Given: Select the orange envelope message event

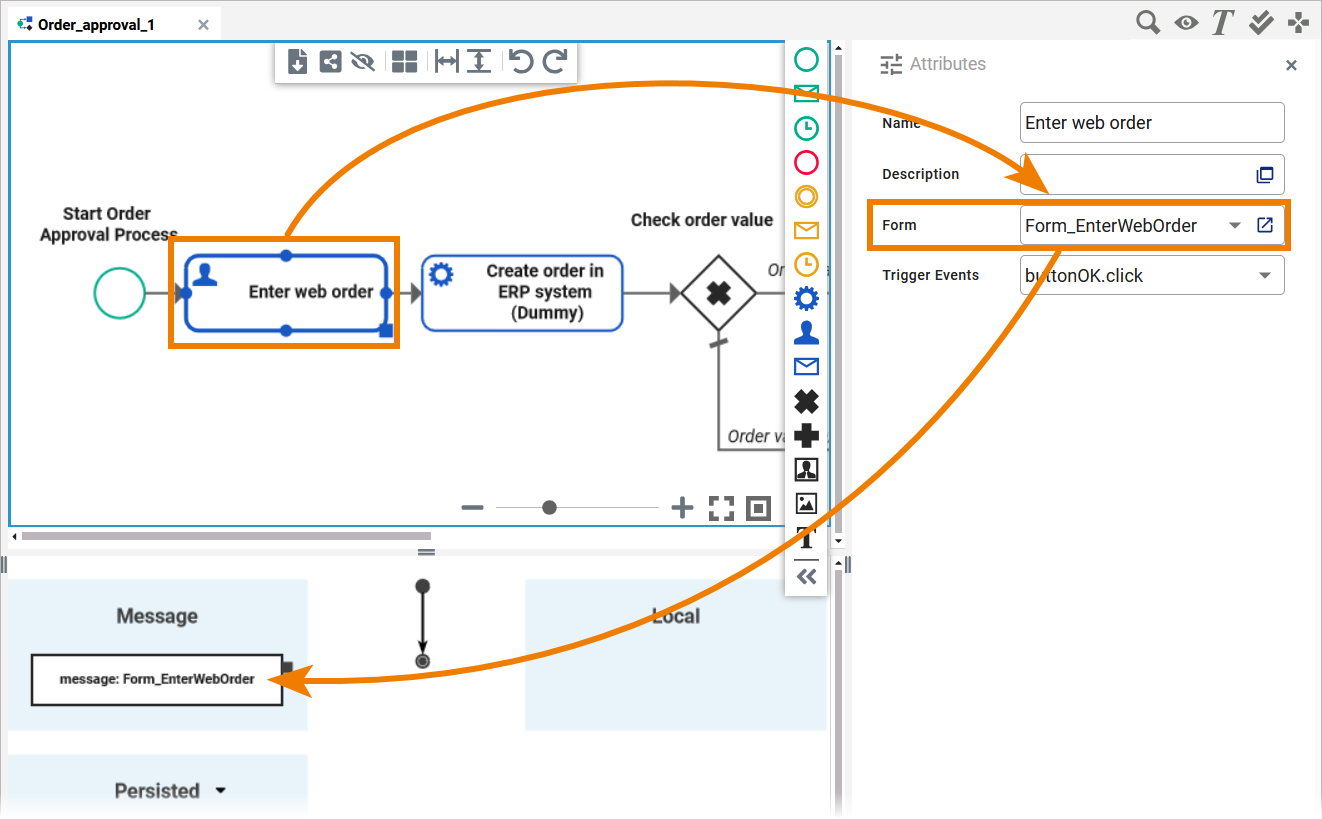Looking at the screenshot, I should (x=806, y=230).
